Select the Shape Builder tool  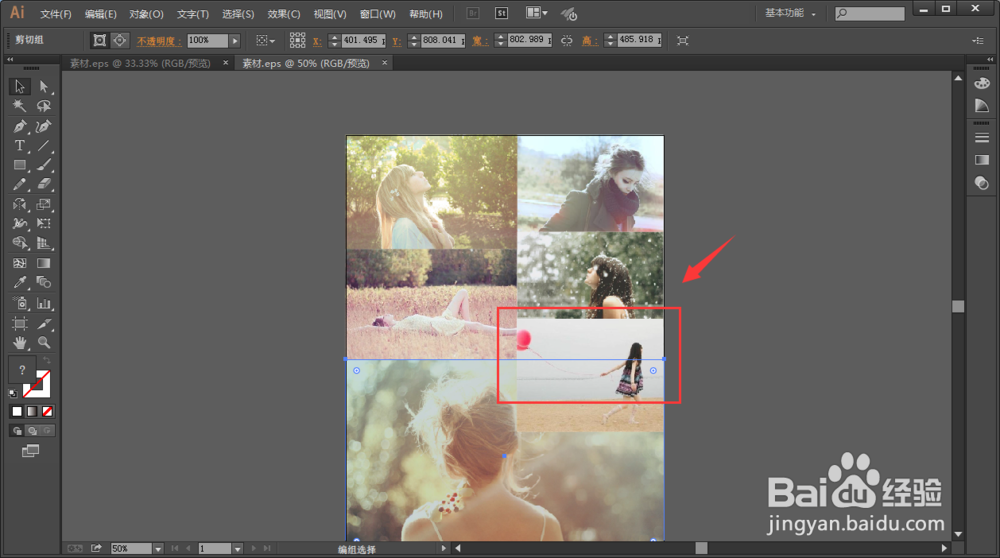(20, 243)
